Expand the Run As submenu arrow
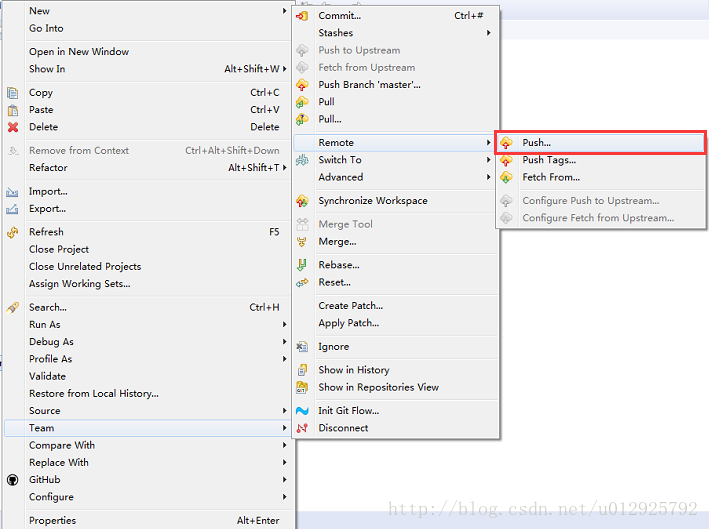 (284, 325)
